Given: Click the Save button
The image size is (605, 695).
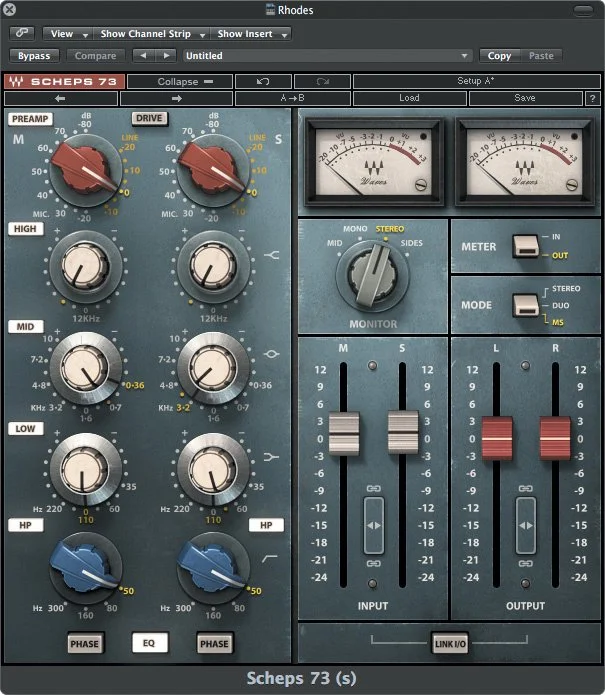Looking at the screenshot, I should pyautogui.click(x=525, y=98).
